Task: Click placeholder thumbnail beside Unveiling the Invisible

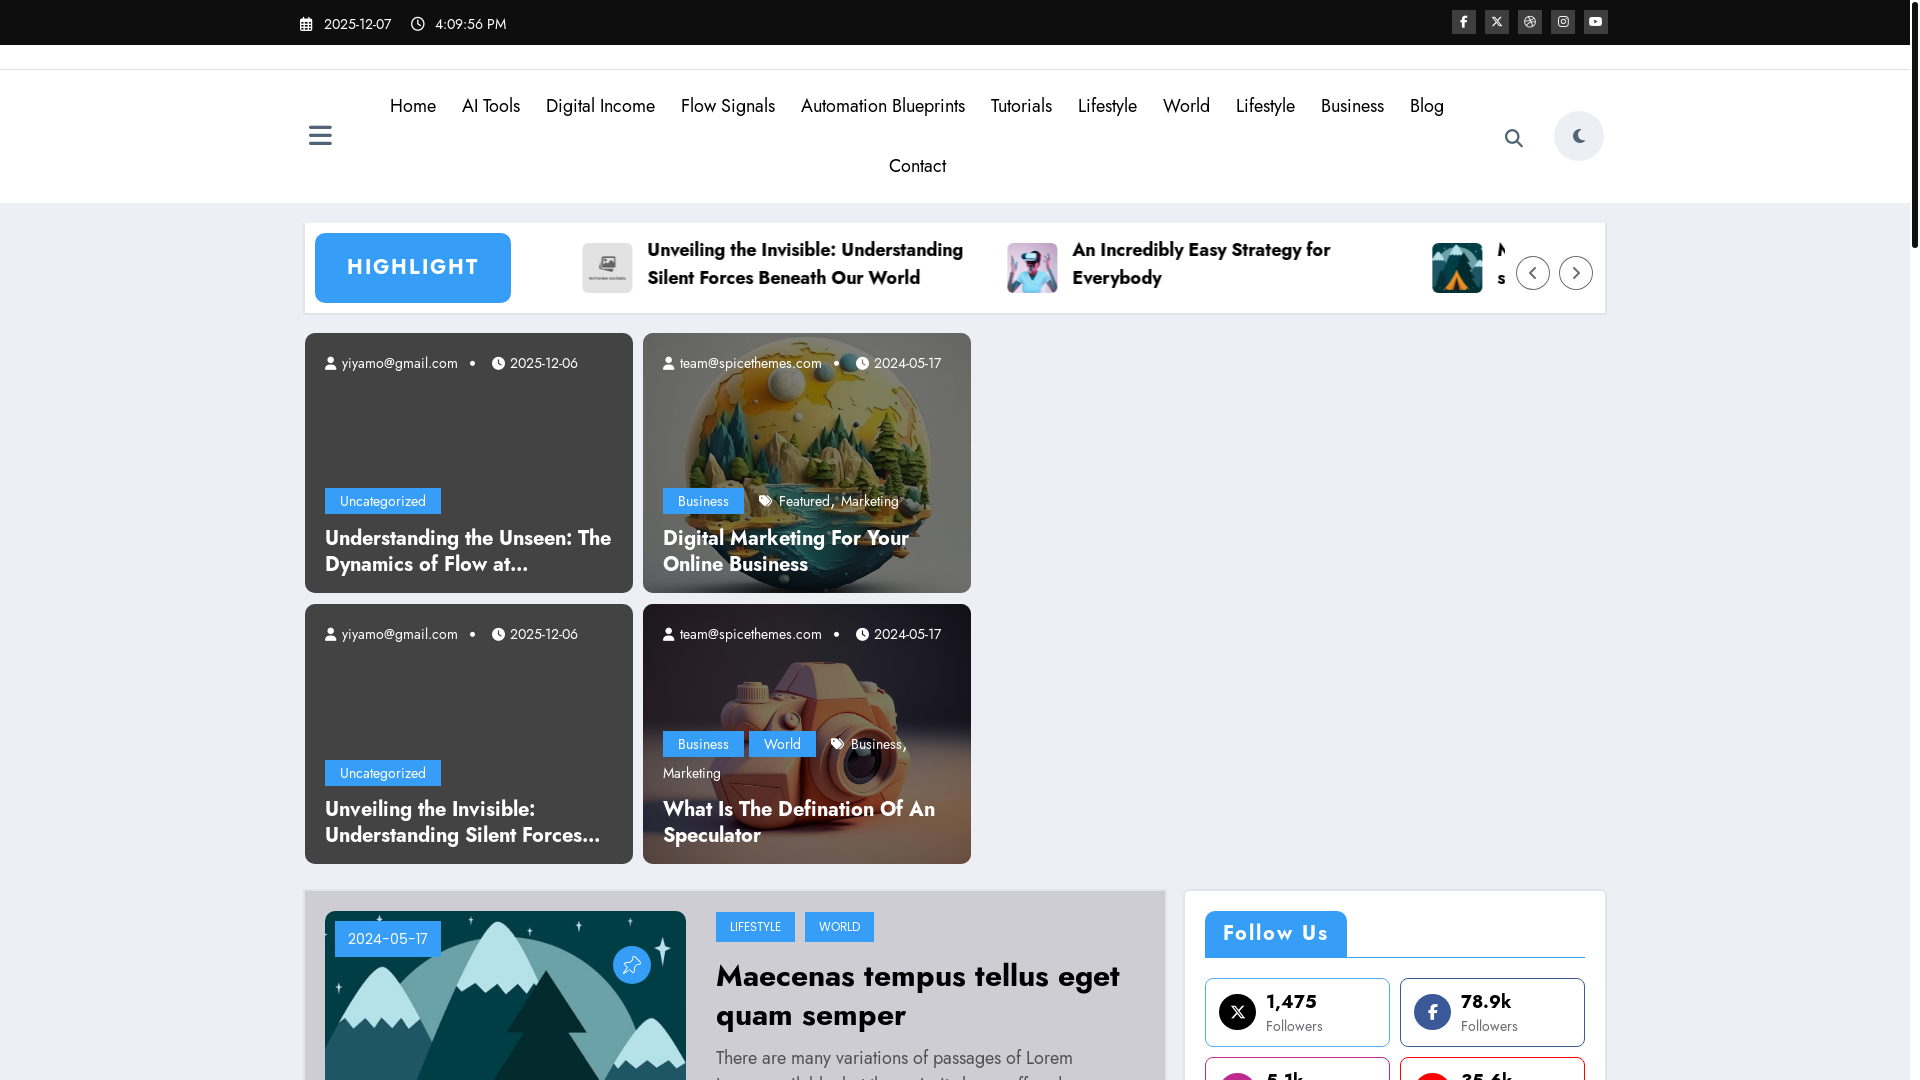Action: coord(607,268)
